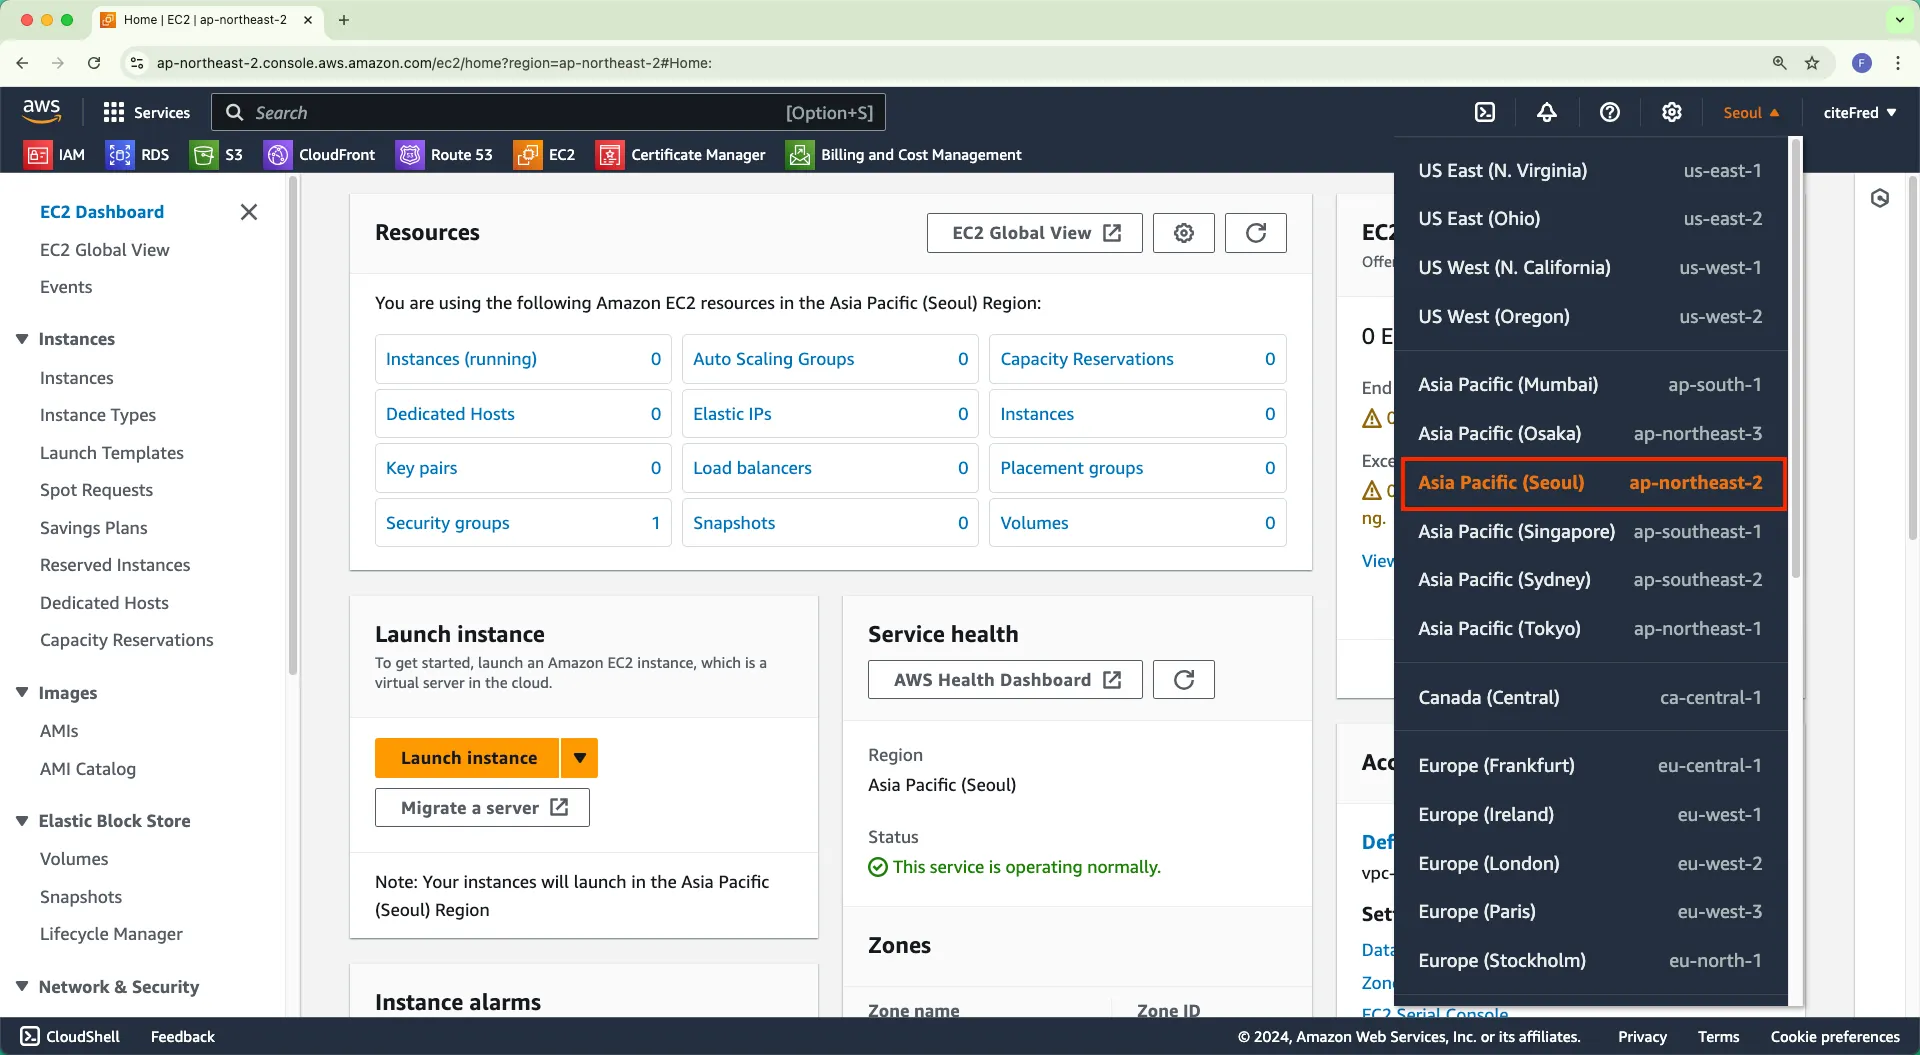Select Europe (Frankfurt) region
The height and width of the screenshot is (1055, 1920).
(1590, 766)
